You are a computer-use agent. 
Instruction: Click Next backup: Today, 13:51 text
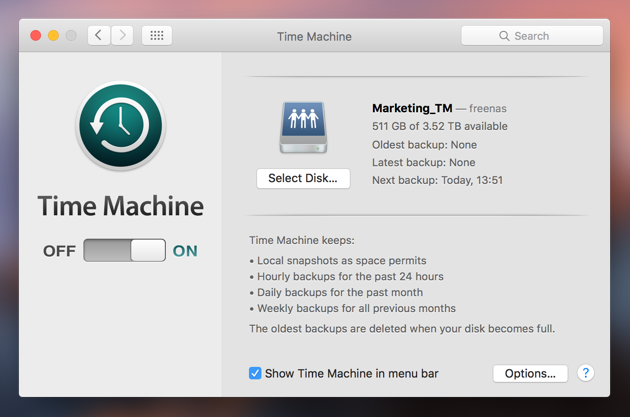point(437,180)
